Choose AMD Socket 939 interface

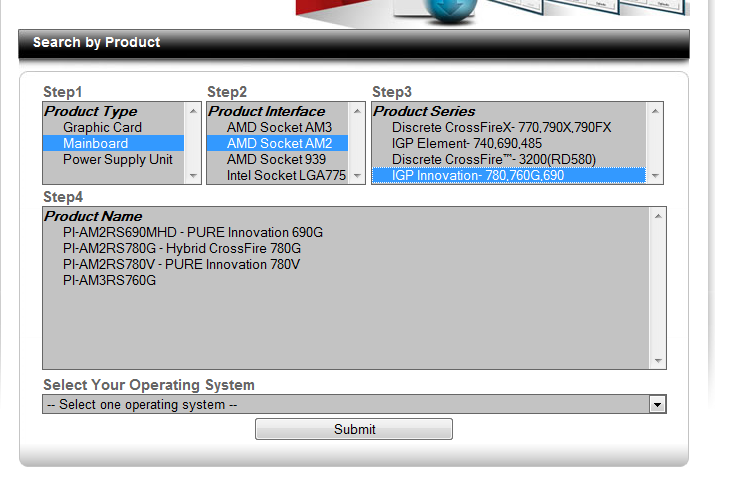(x=278, y=159)
